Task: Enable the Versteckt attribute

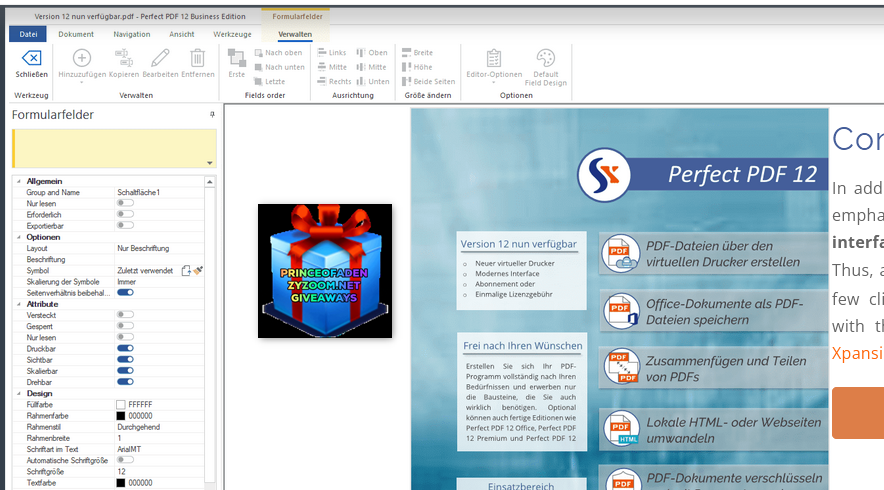Action: pyautogui.click(x=125, y=315)
